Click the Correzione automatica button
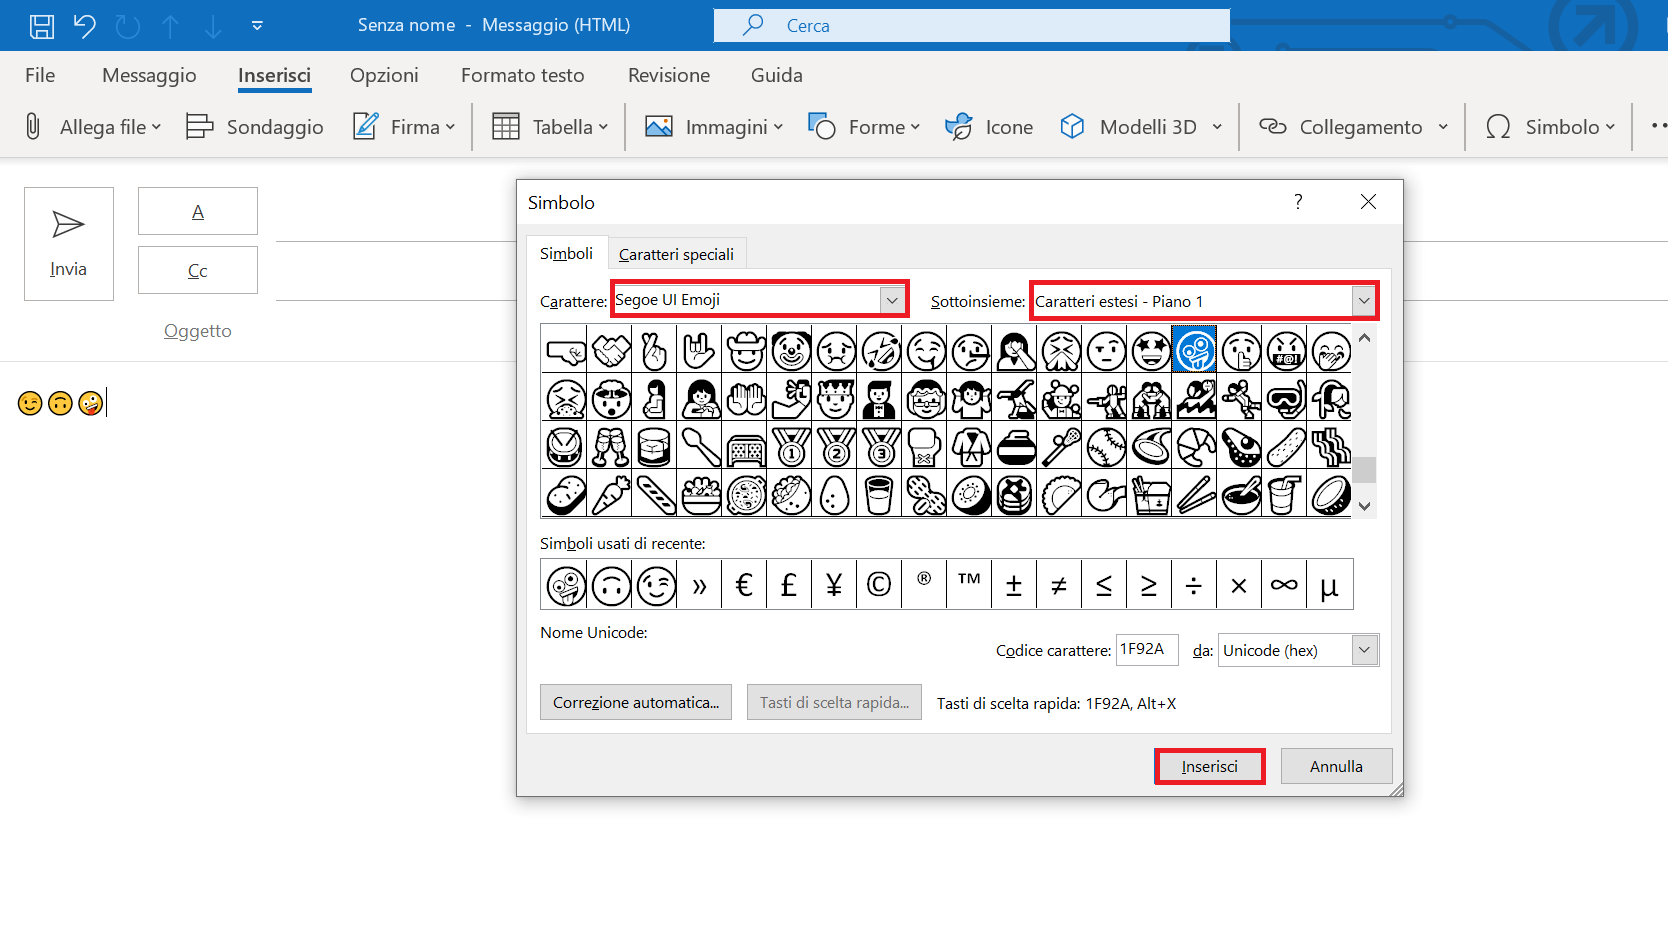 coord(636,702)
